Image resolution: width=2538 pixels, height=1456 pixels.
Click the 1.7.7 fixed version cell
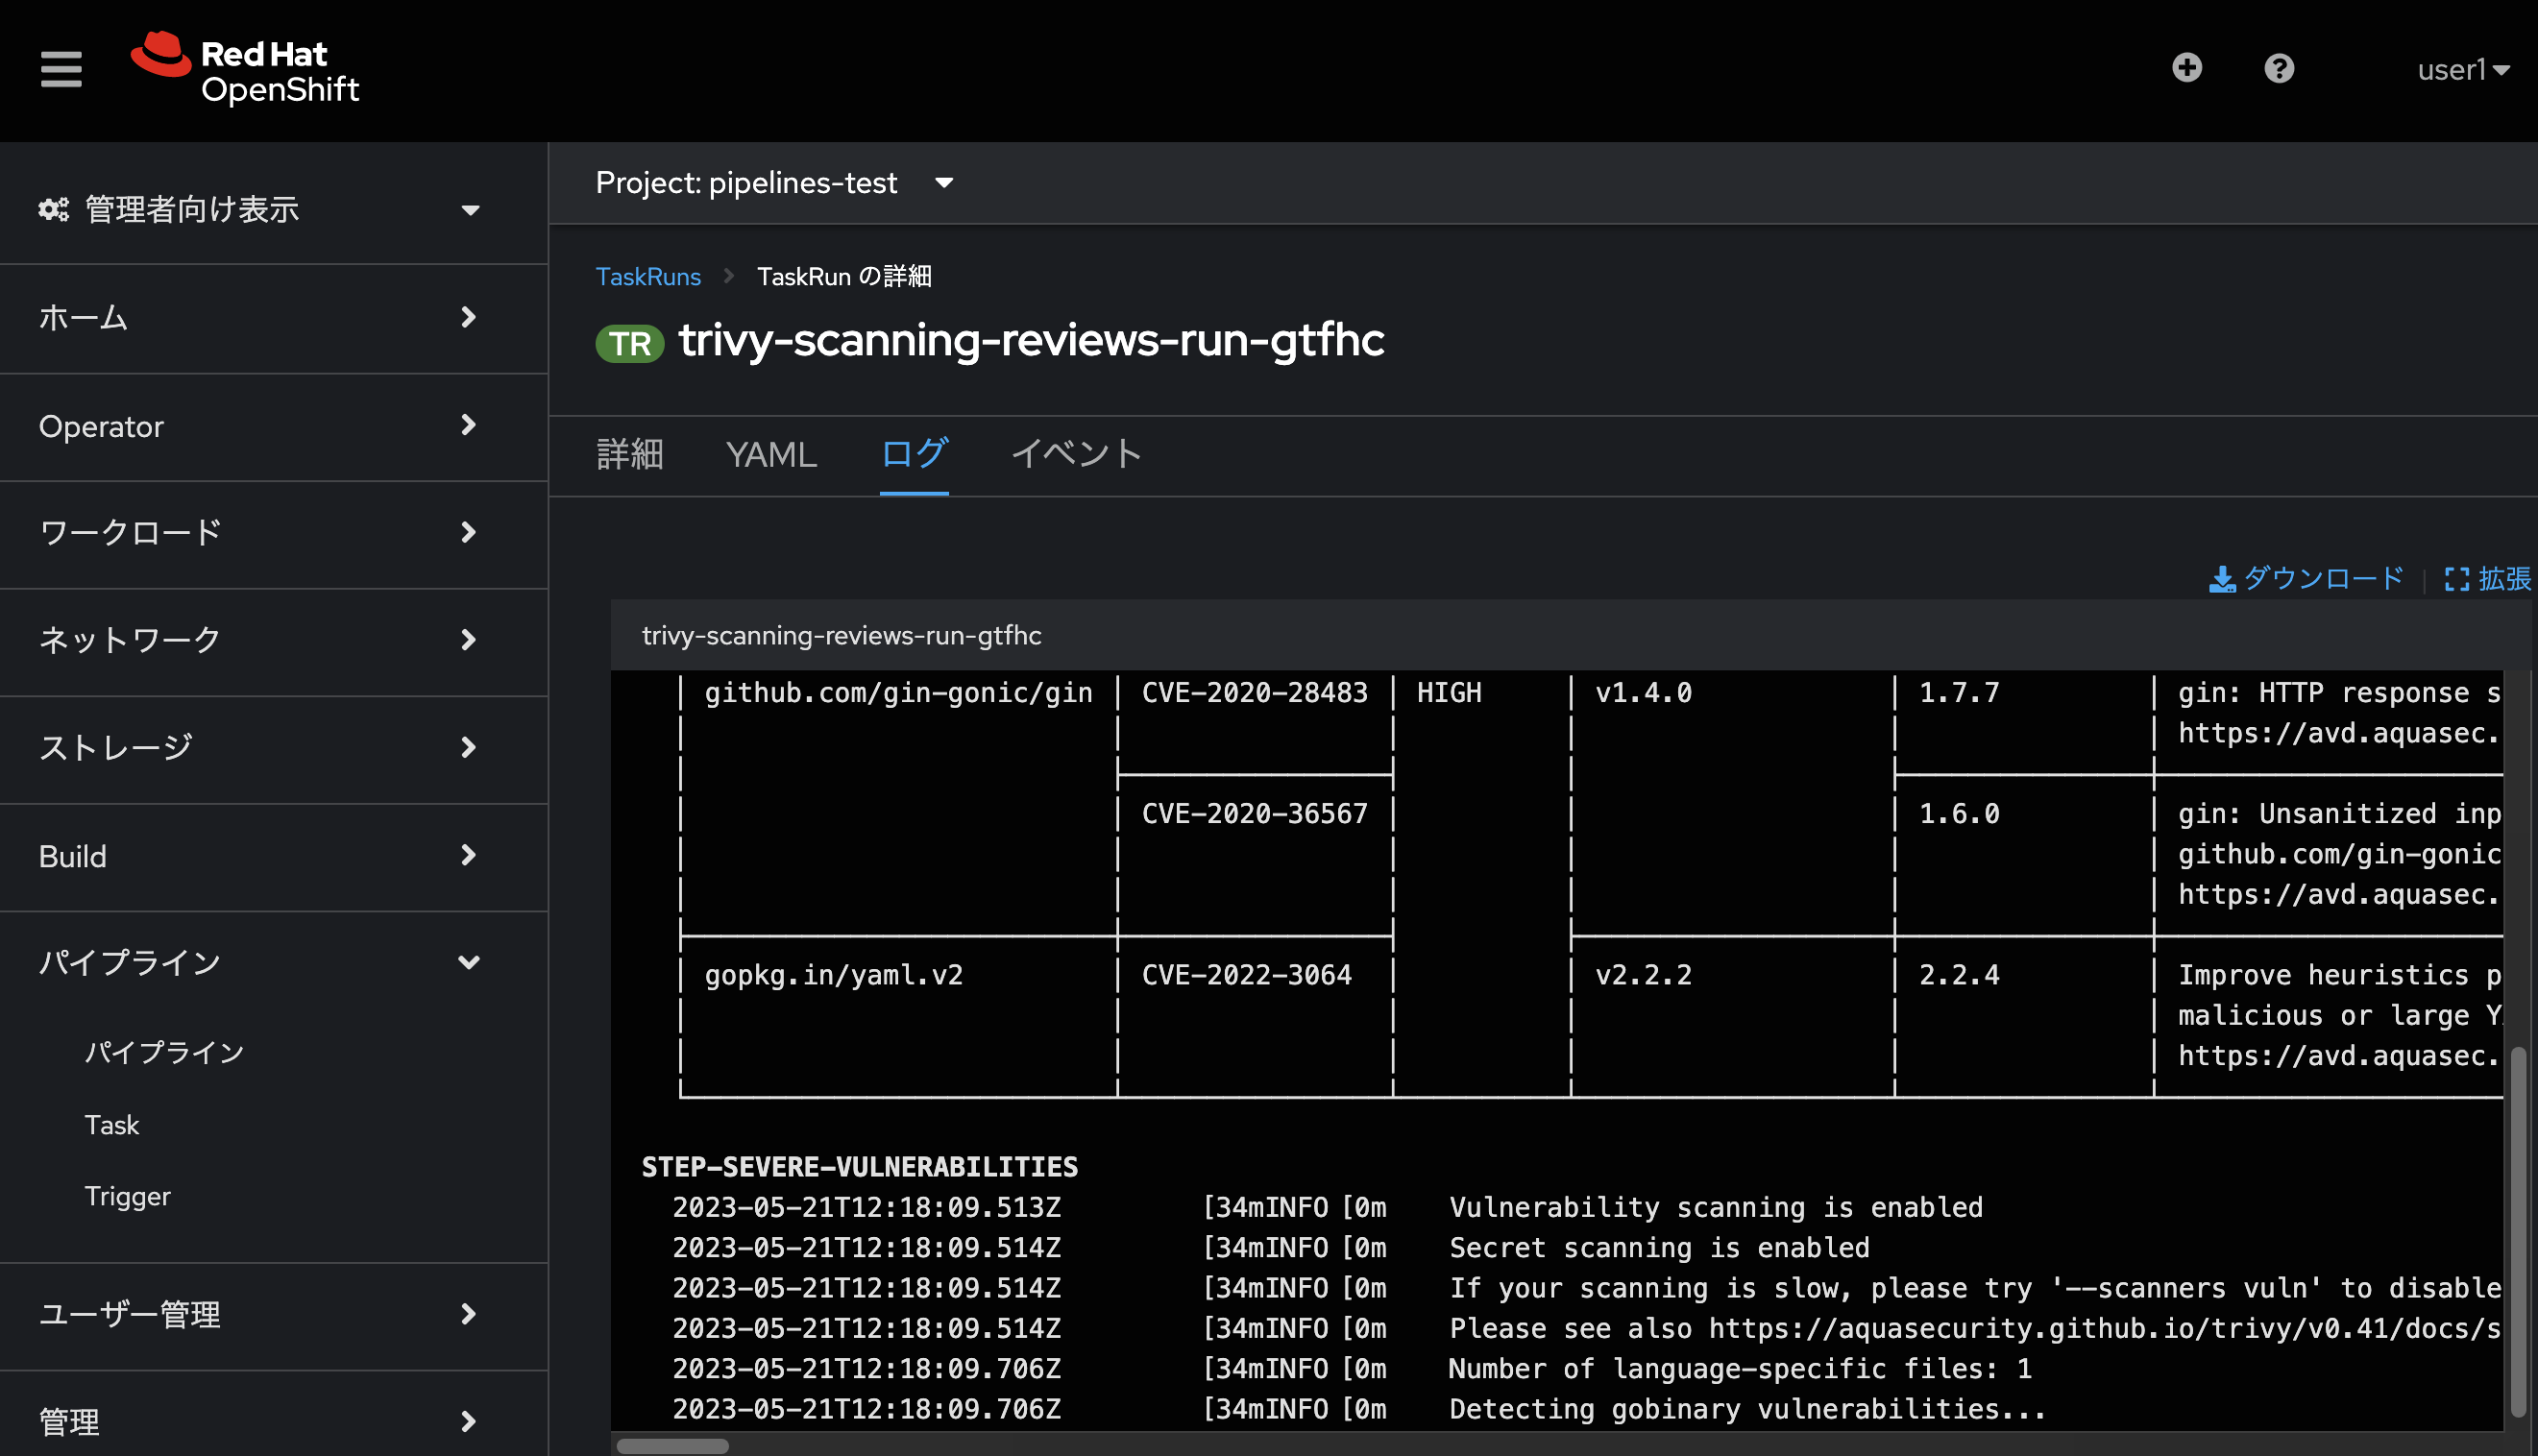pyautogui.click(x=1959, y=693)
